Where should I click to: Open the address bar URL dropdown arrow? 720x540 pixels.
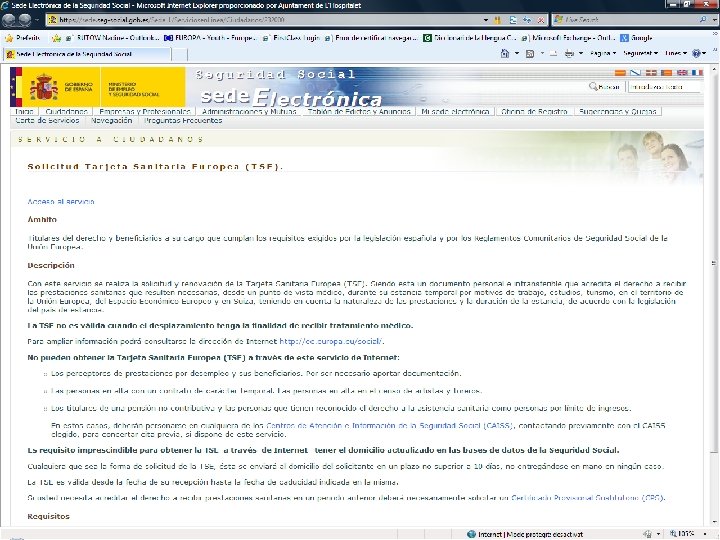pyautogui.click(x=486, y=20)
